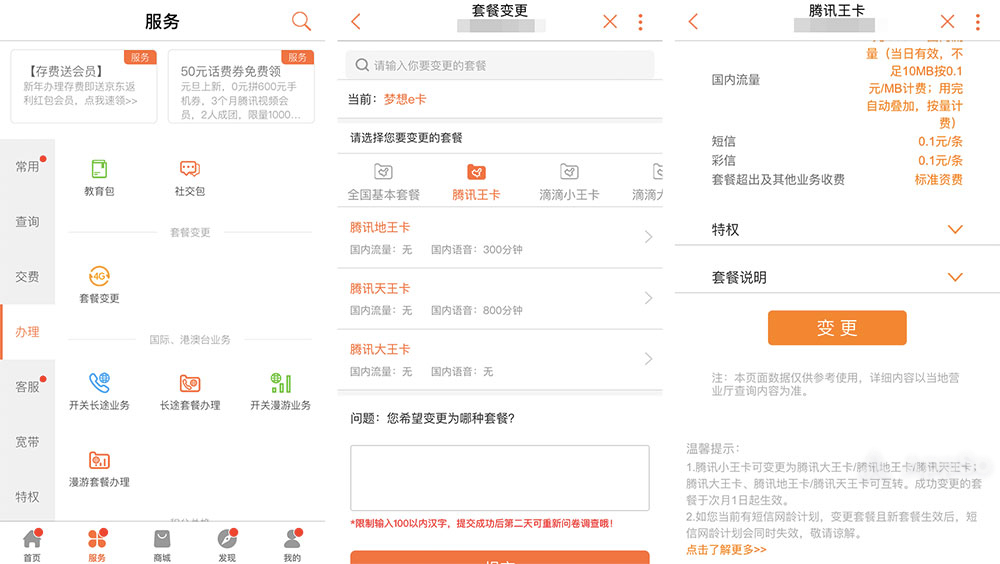Select 宽带 in the left sidebar
Image resolution: width=1000 pixels, height=564 pixels.
27,442
